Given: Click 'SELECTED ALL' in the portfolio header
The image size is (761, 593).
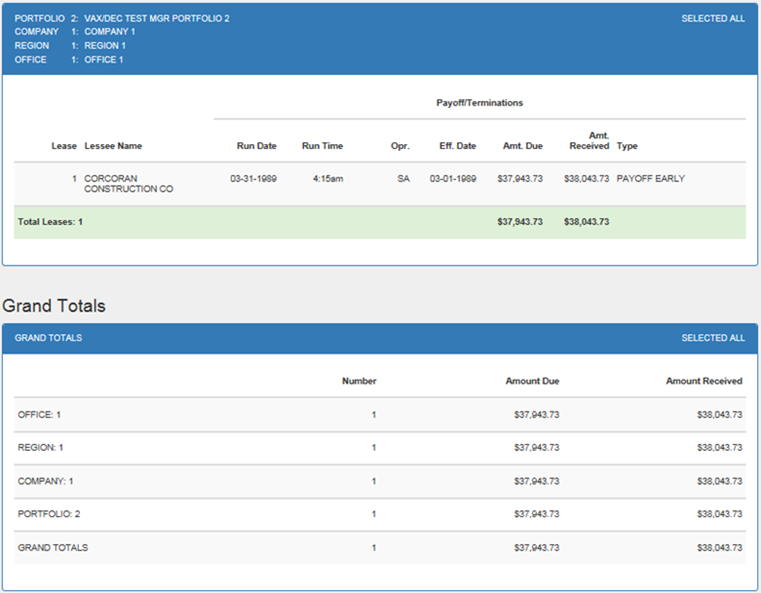Looking at the screenshot, I should tap(713, 18).
